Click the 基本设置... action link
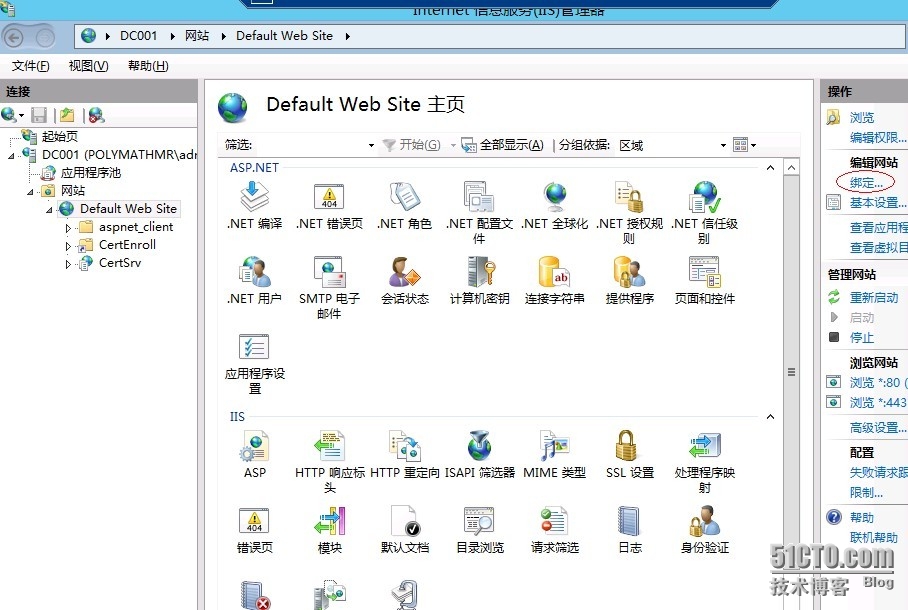908x610 pixels. click(x=878, y=203)
